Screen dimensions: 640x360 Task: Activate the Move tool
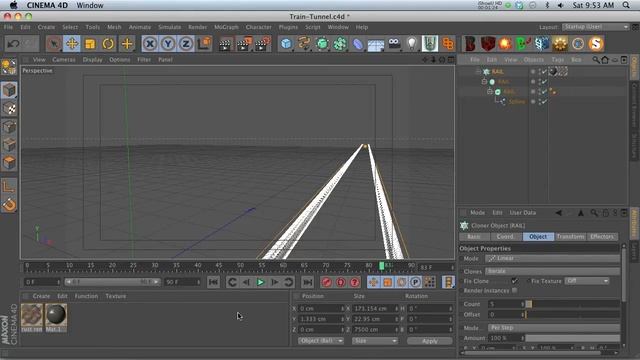point(72,44)
